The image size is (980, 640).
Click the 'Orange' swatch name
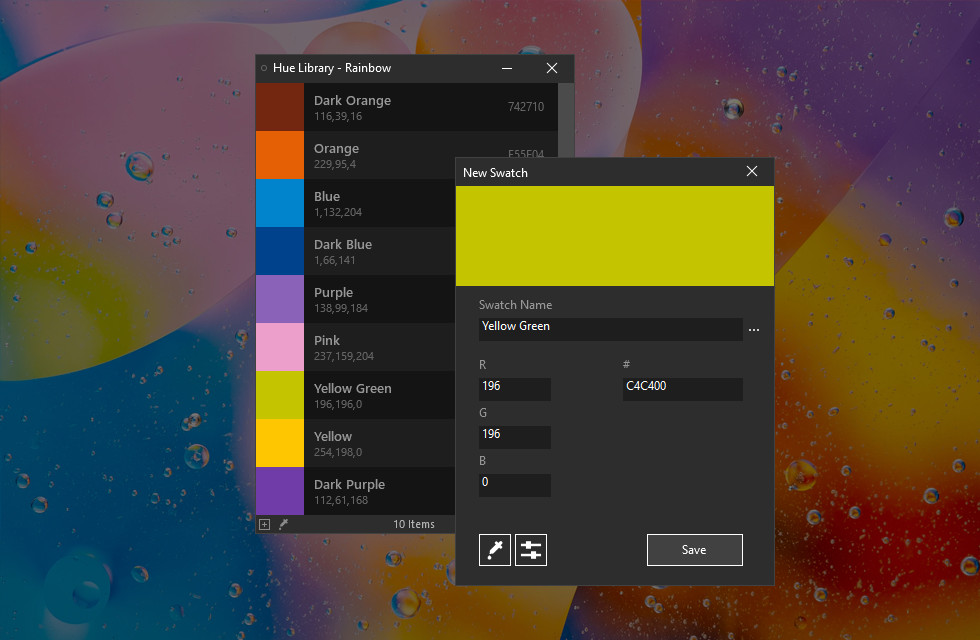tap(336, 149)
